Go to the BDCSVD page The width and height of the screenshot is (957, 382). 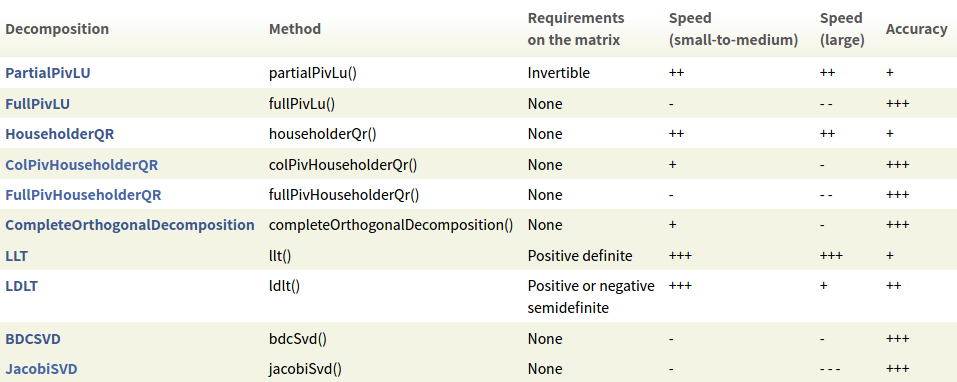33,339
